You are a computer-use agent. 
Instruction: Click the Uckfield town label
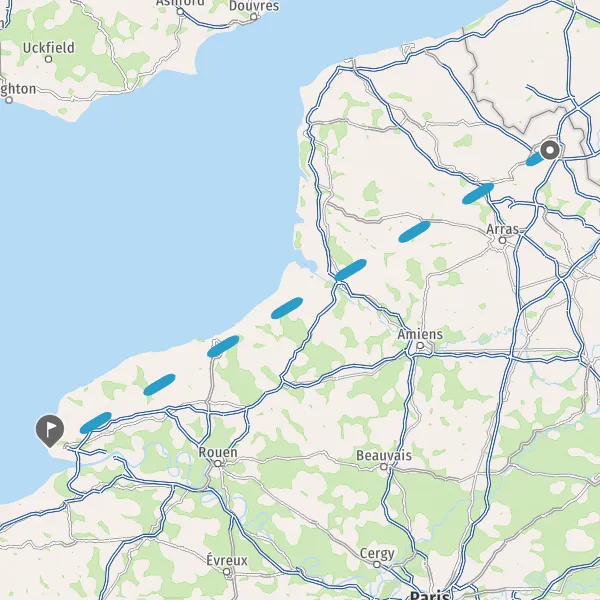[49, 48]
